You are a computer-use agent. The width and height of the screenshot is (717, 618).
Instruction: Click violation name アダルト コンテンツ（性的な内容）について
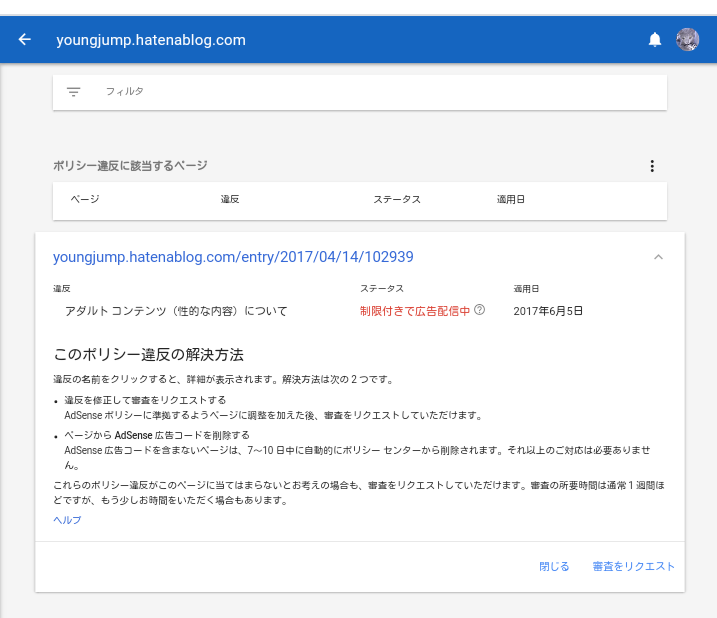[x=176, y=311]
